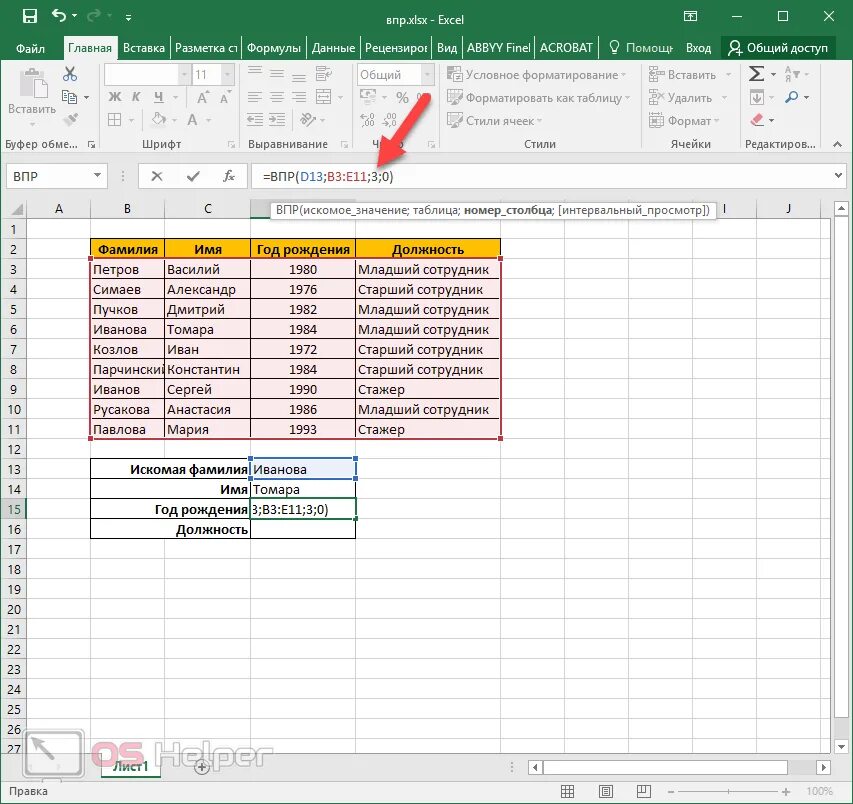853x804 pixels.
Task: Toggle Bold (Ж) formatting
Action: [114, 97]
